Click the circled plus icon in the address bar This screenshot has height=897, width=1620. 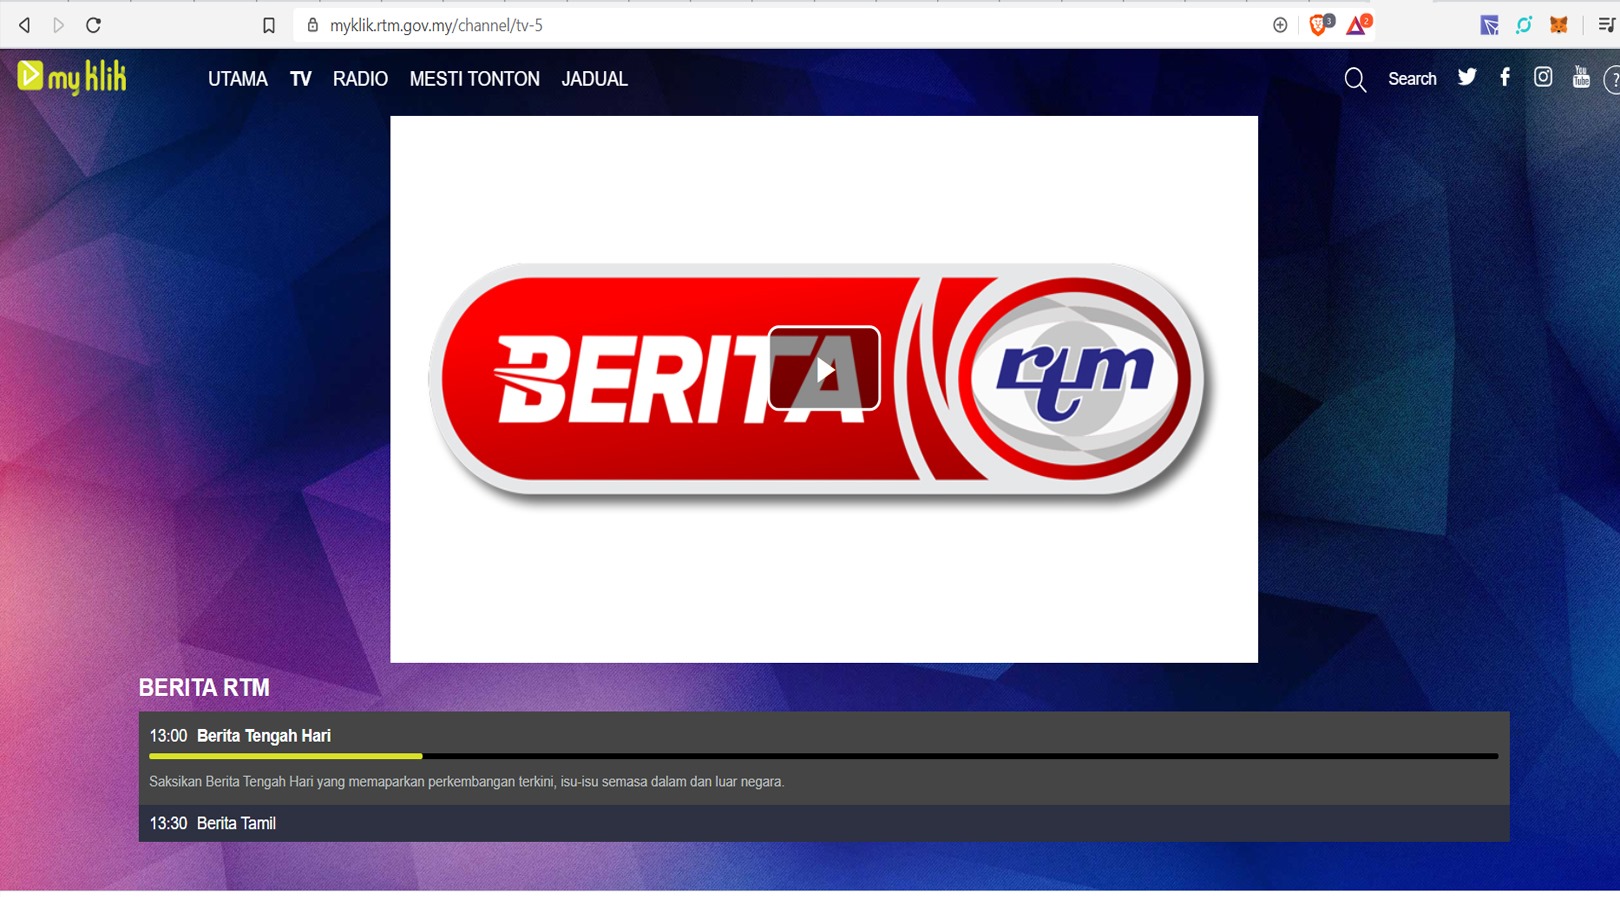click(1280, 25)
